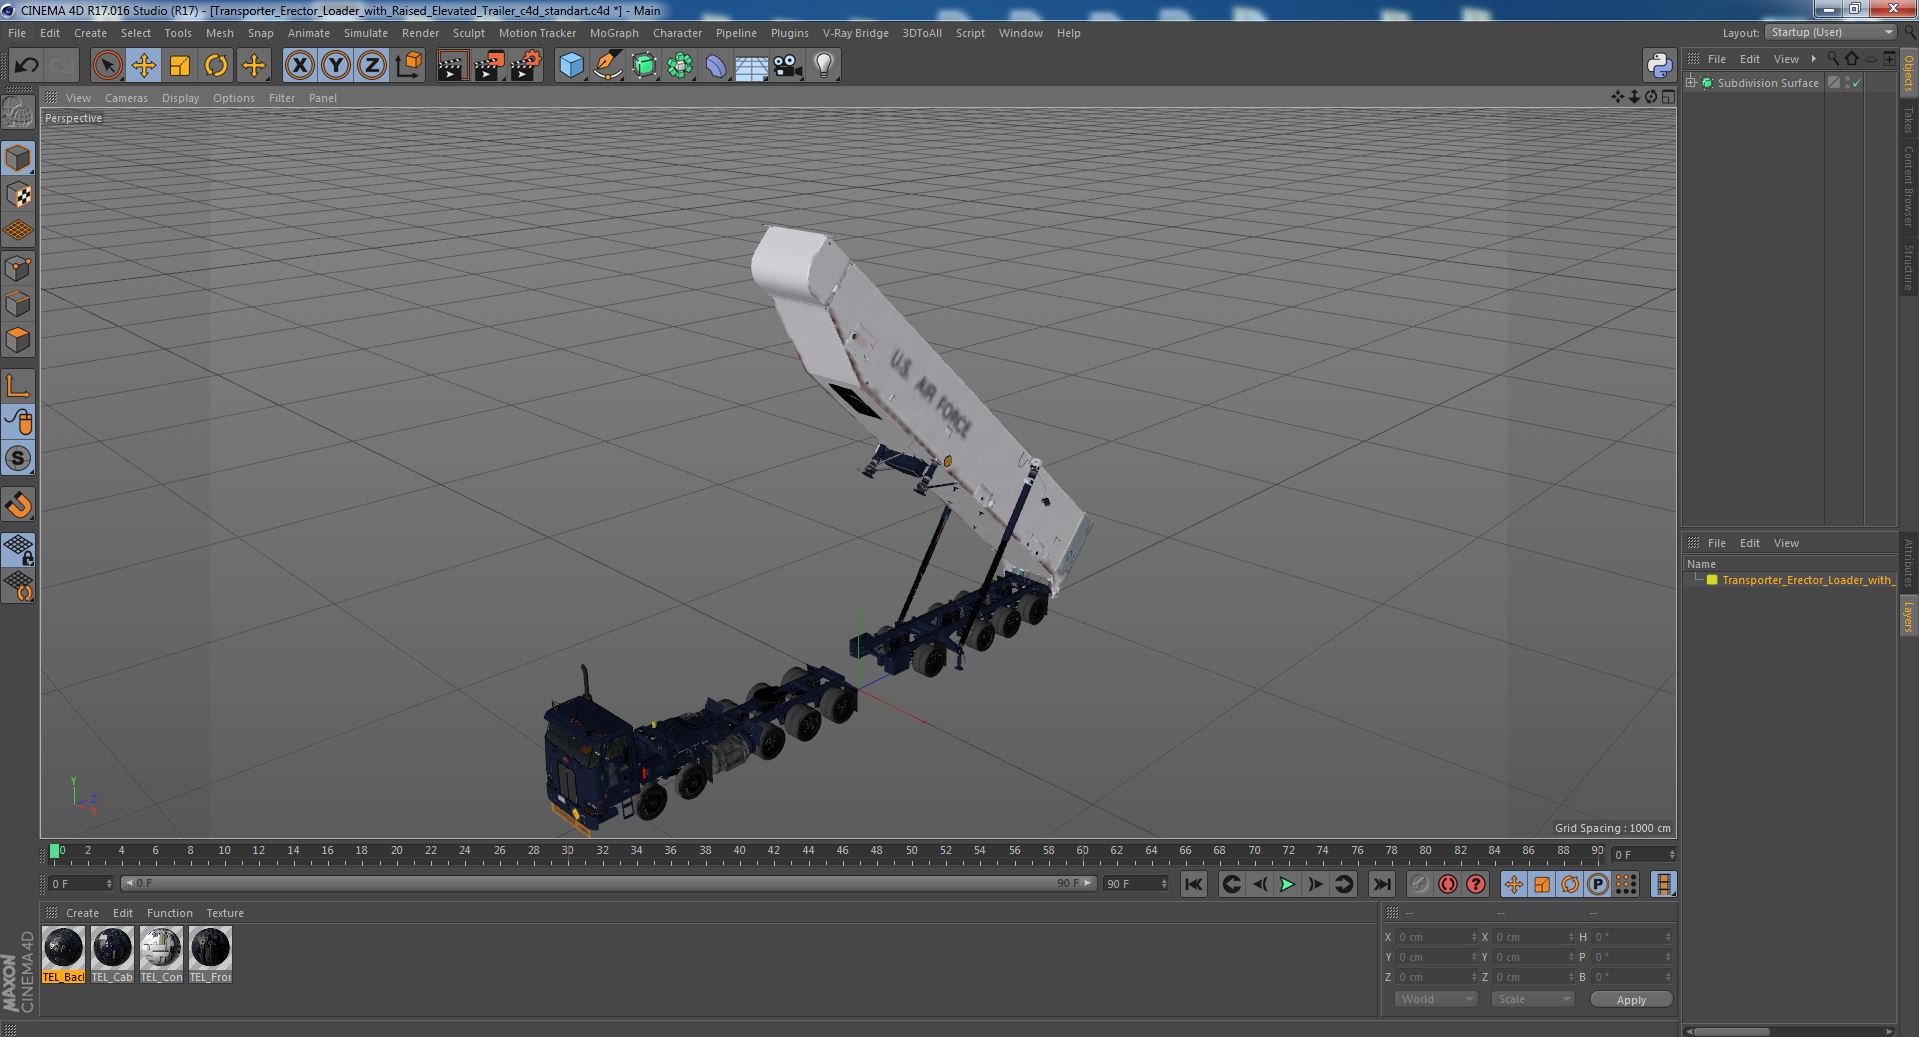Open viewport Display menu
The image size is (1919, 1037).
180,98
